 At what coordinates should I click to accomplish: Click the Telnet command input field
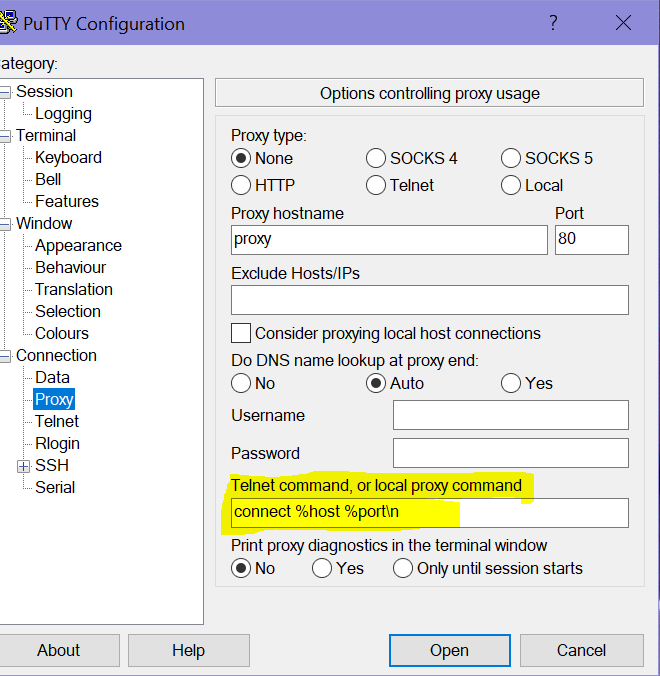[429, 513]
